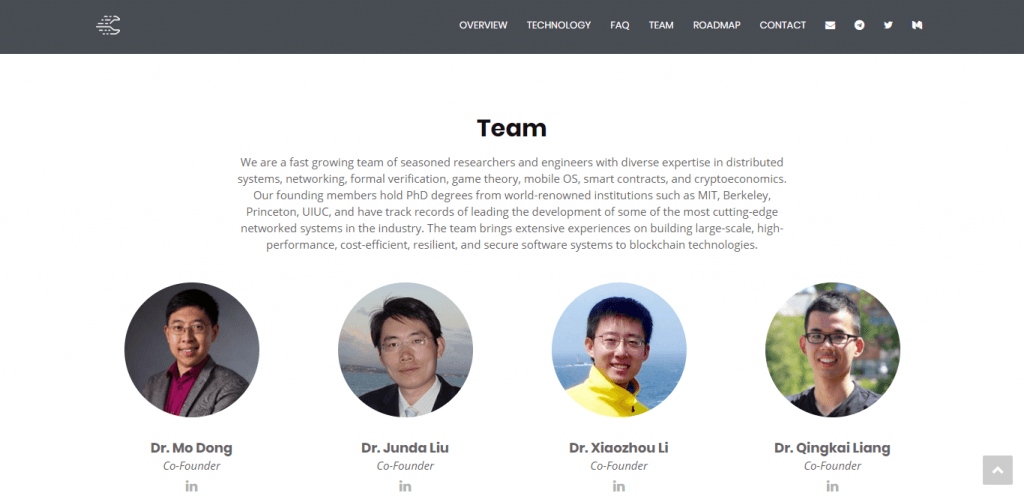Click the scroll-to-top arrow button
1024x496 pixels.
[997, 470]
